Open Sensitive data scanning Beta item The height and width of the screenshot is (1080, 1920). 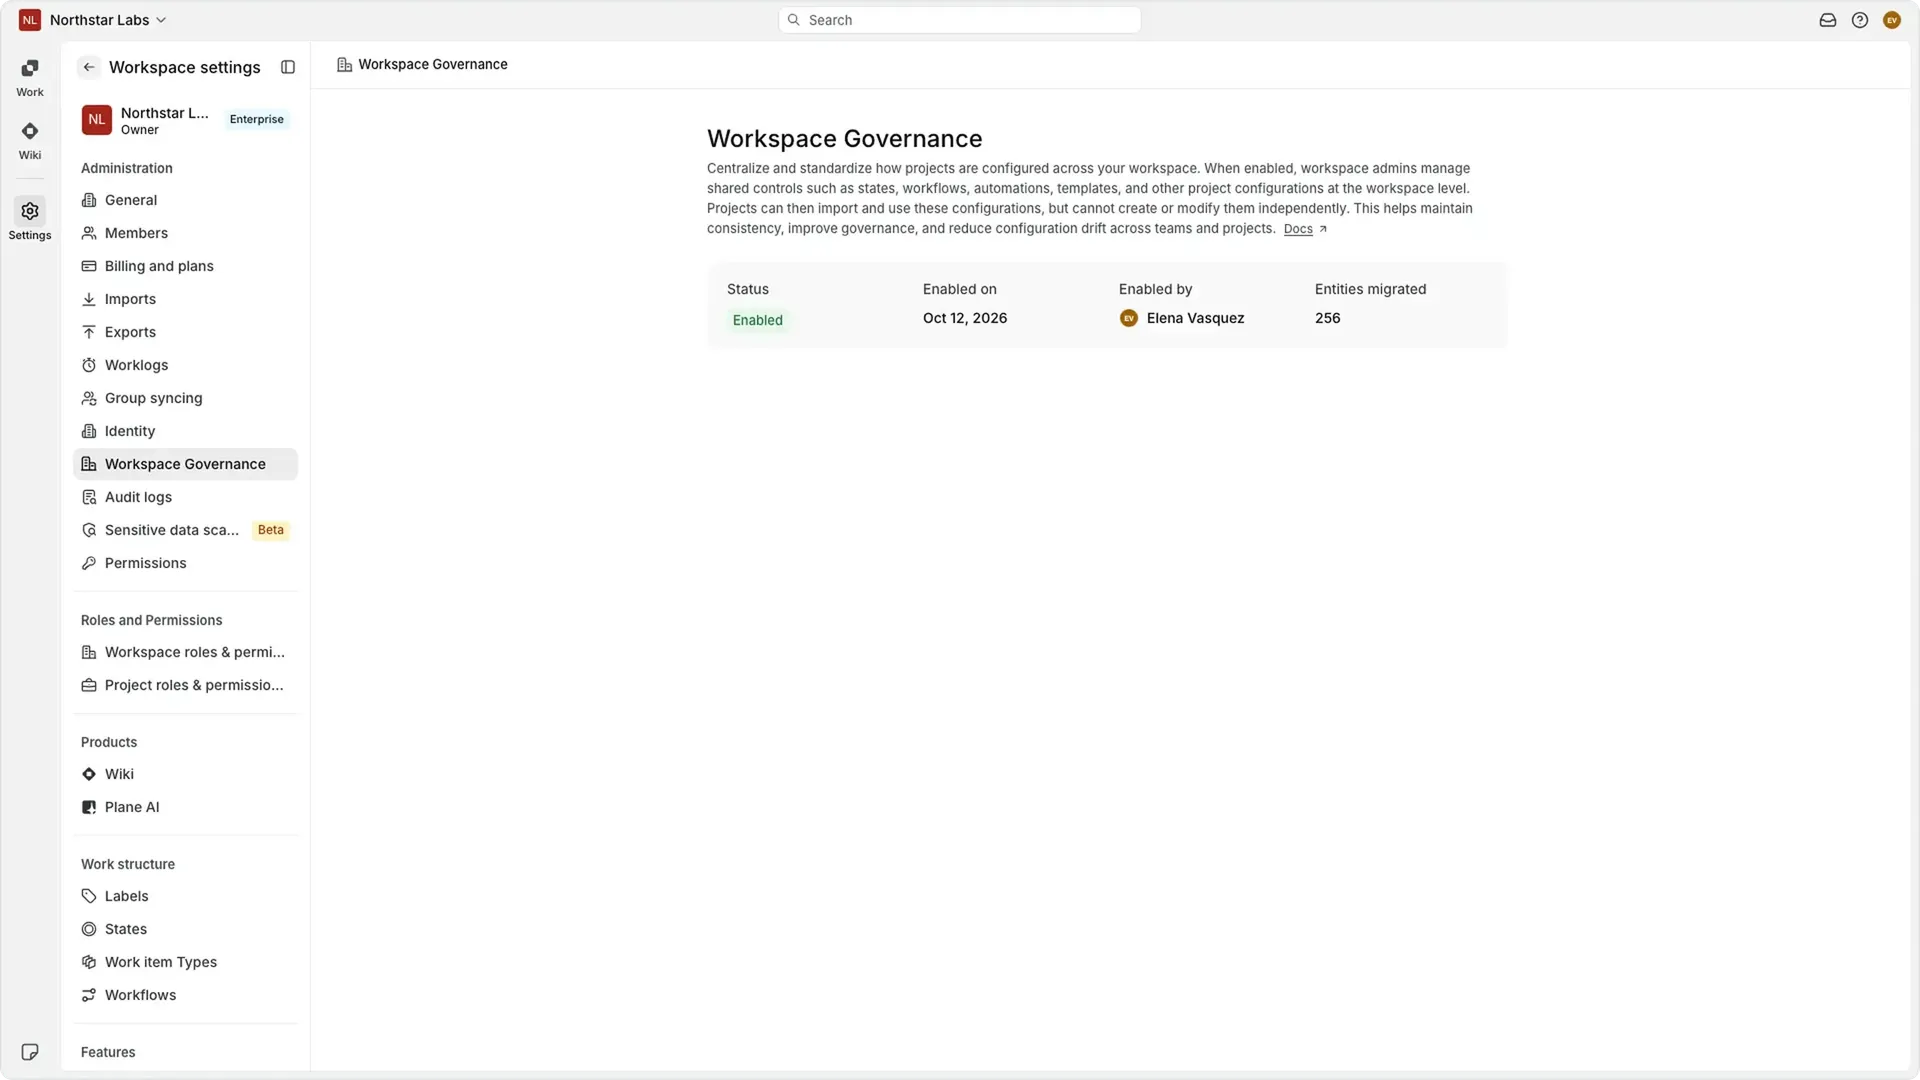(185, 530)
